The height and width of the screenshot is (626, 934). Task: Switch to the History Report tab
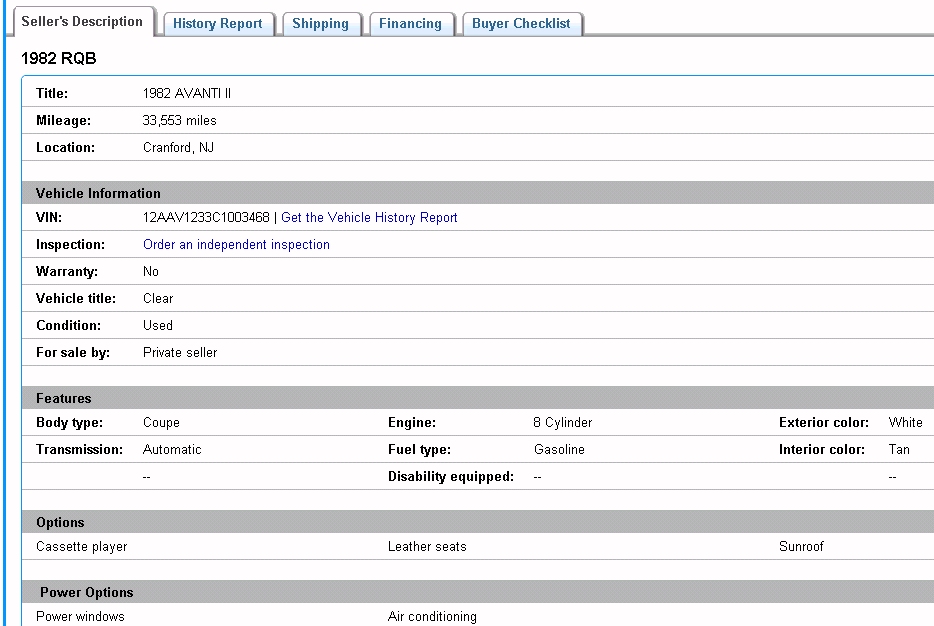[x=217, y=24]
